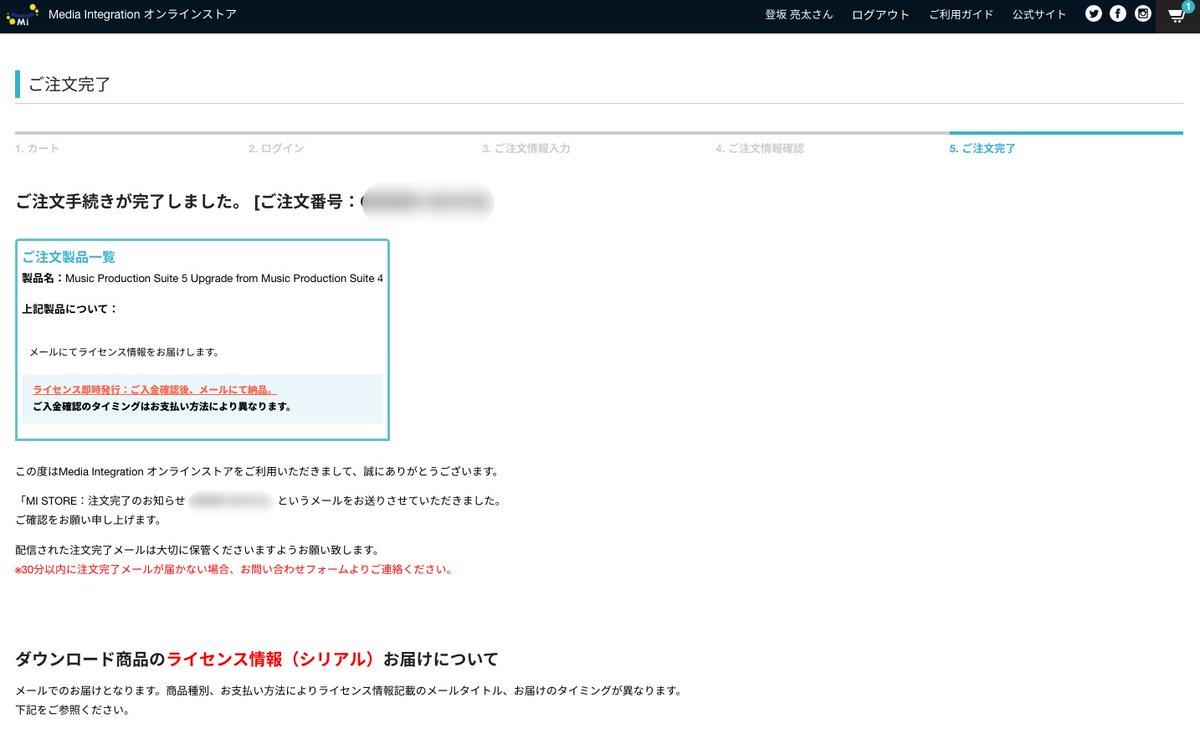
Task: Select the 2. ログイン step
Action: pyautogui.click(x=276, y=148)
